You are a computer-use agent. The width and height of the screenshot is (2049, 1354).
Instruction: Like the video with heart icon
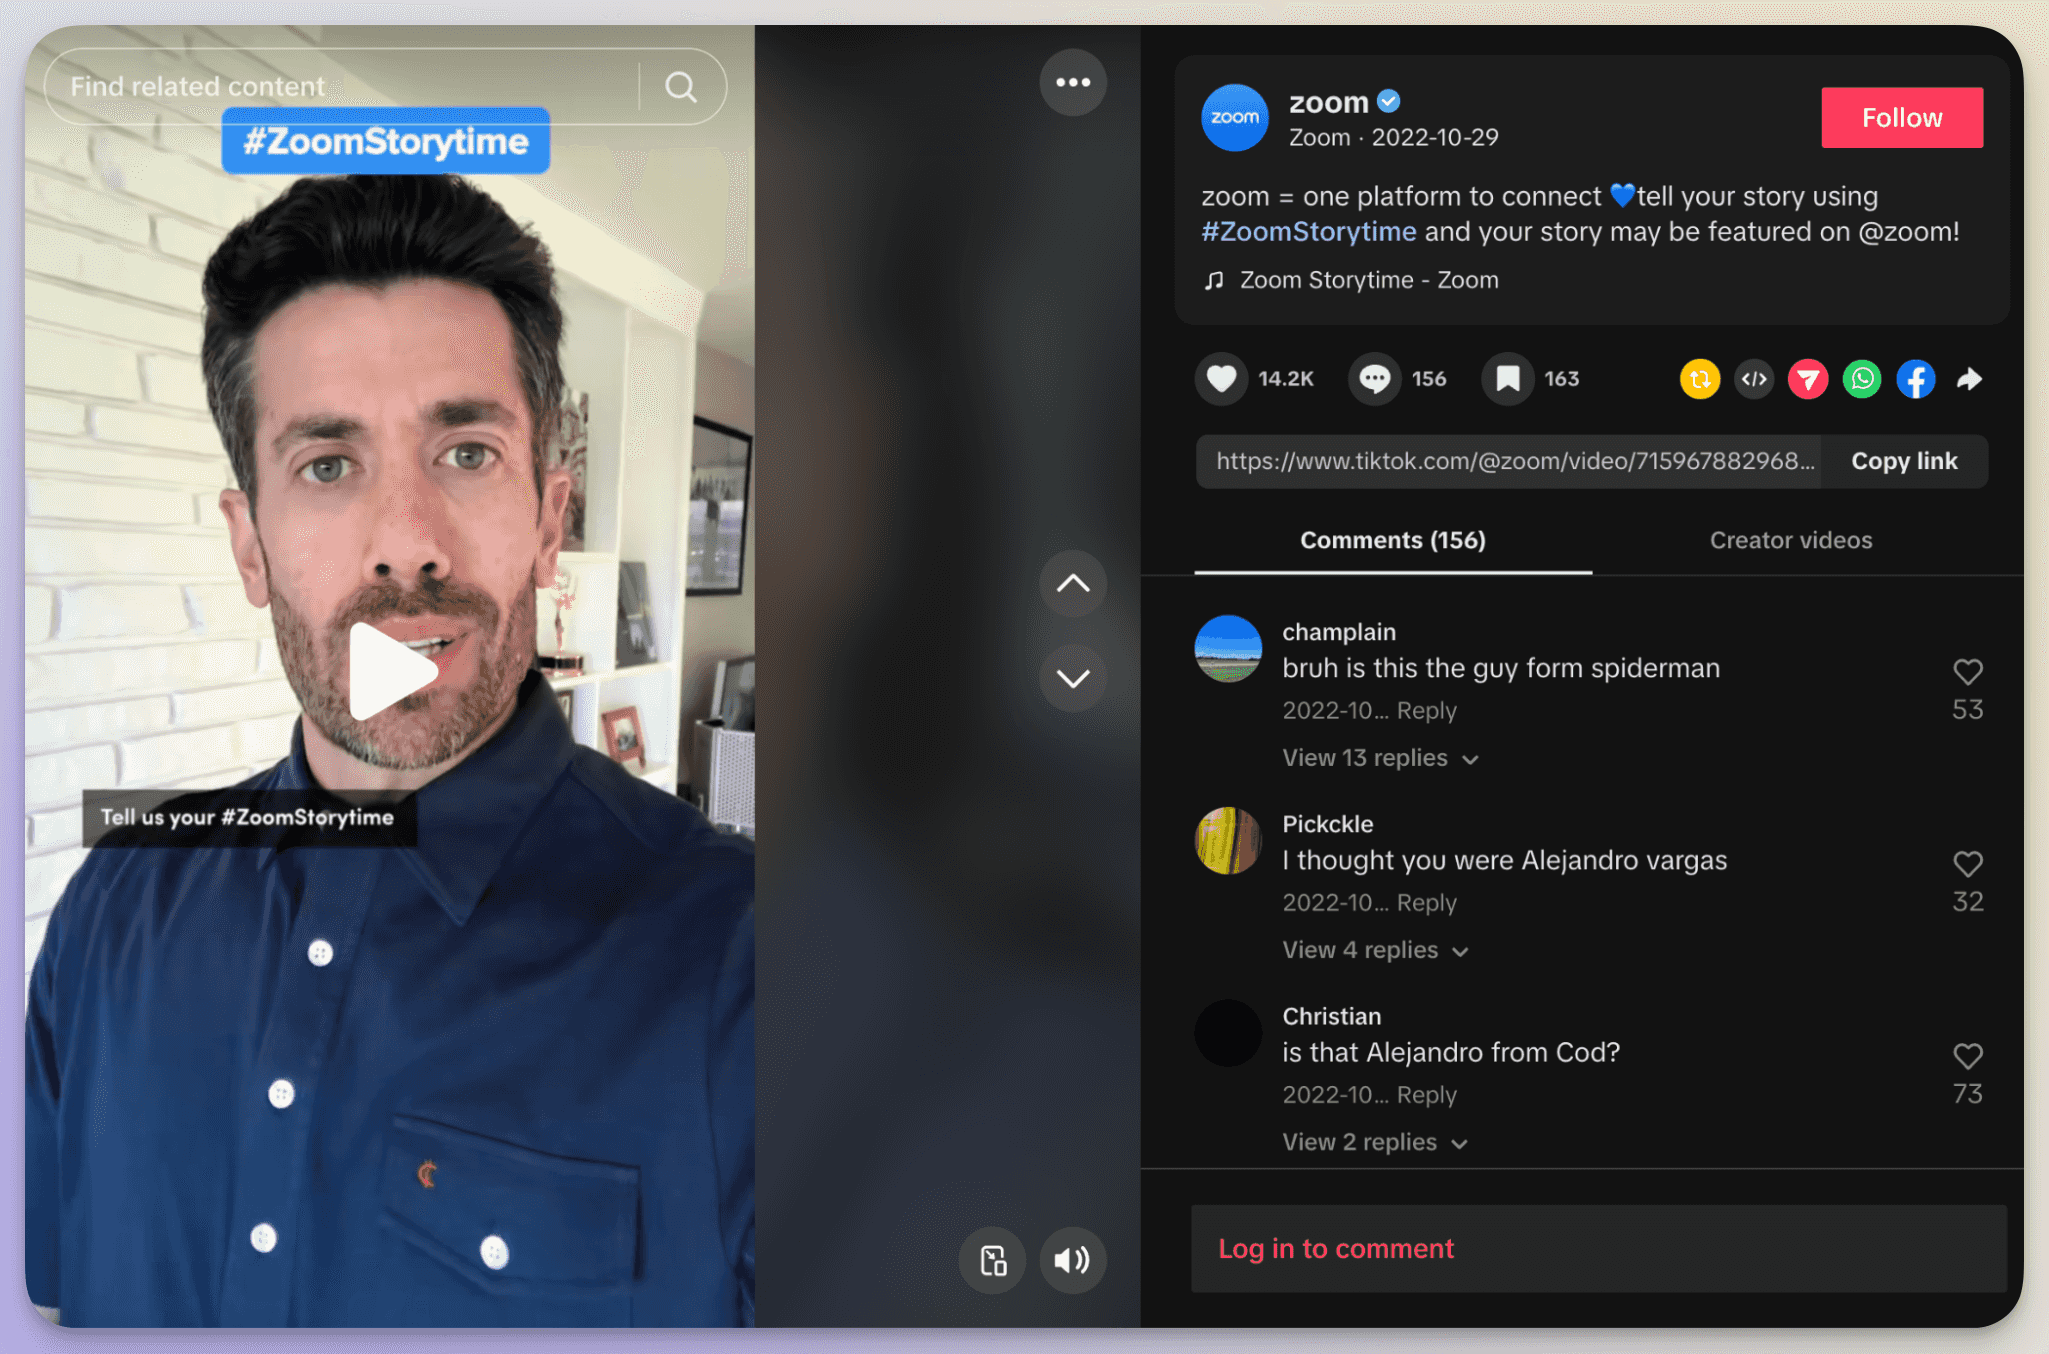coord(1221,379)
